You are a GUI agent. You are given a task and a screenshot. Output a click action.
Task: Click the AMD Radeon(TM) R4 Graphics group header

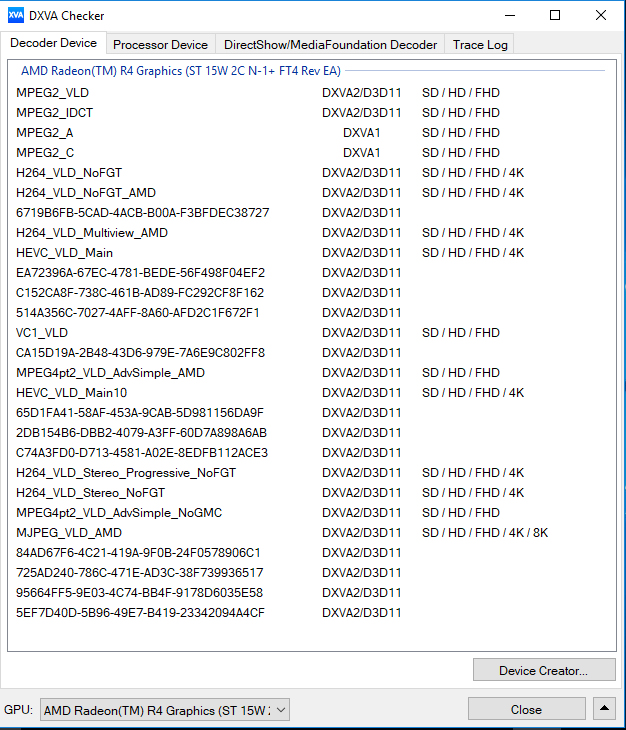tap(181, 71)
